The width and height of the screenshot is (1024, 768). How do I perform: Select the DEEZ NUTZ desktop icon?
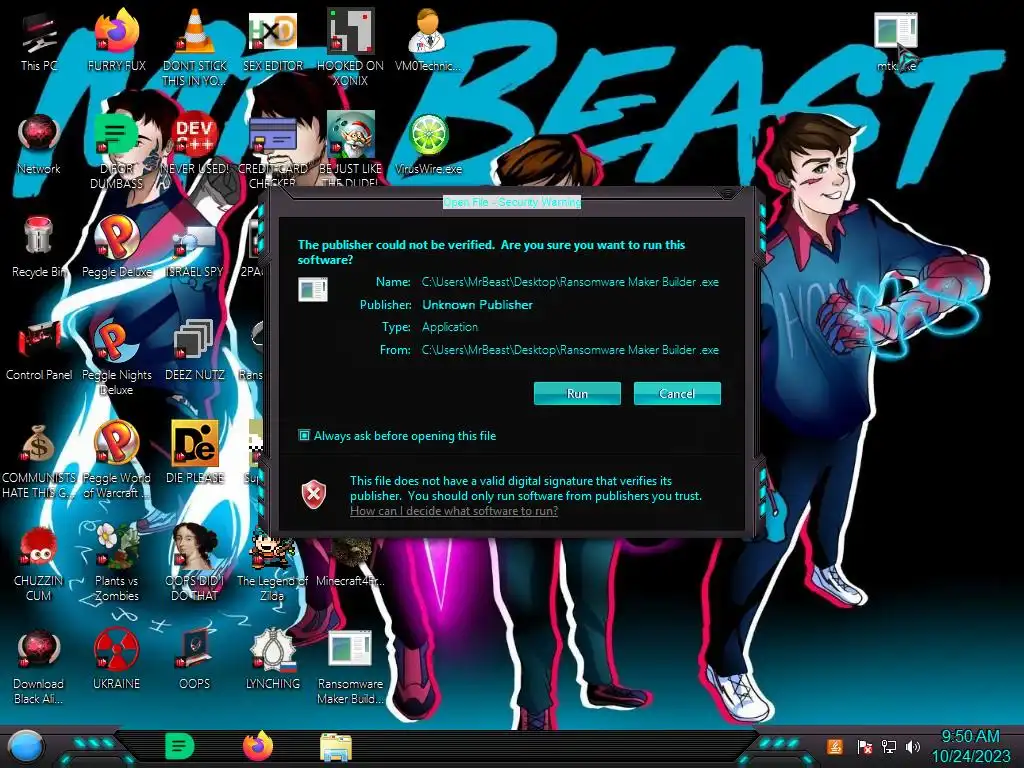195,351
